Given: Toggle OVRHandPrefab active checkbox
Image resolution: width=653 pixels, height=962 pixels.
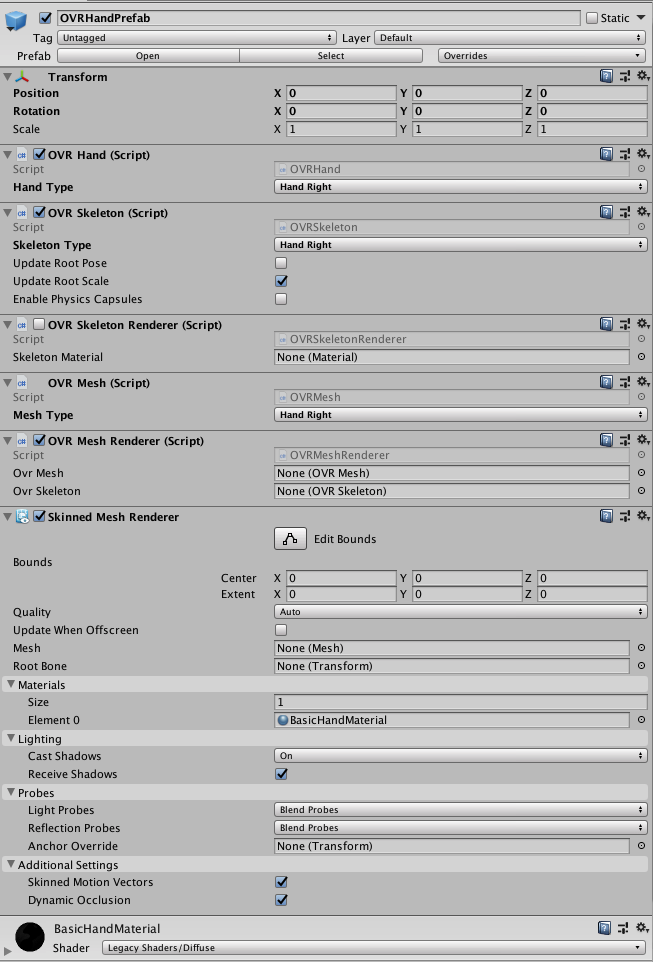Looking at the screenshot, I should pos(45,18).
